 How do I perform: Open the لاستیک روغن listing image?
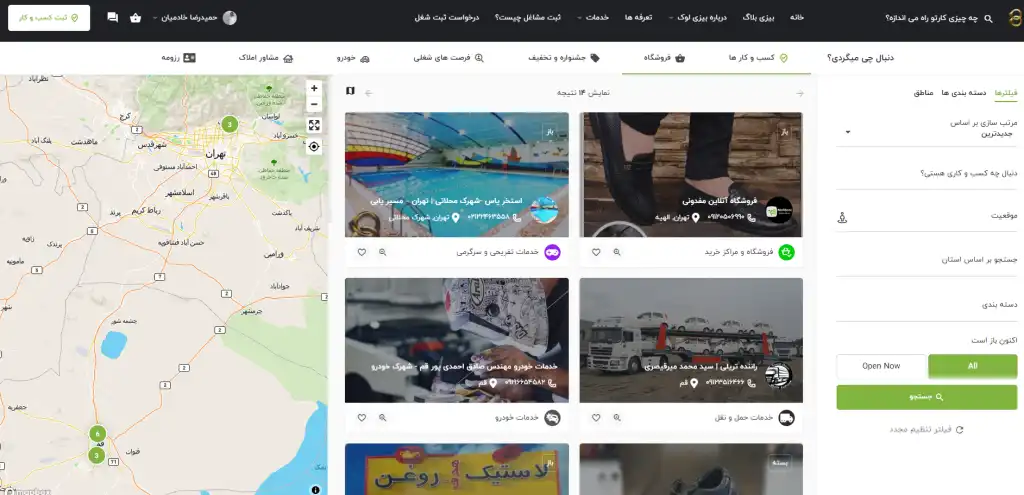456,469
